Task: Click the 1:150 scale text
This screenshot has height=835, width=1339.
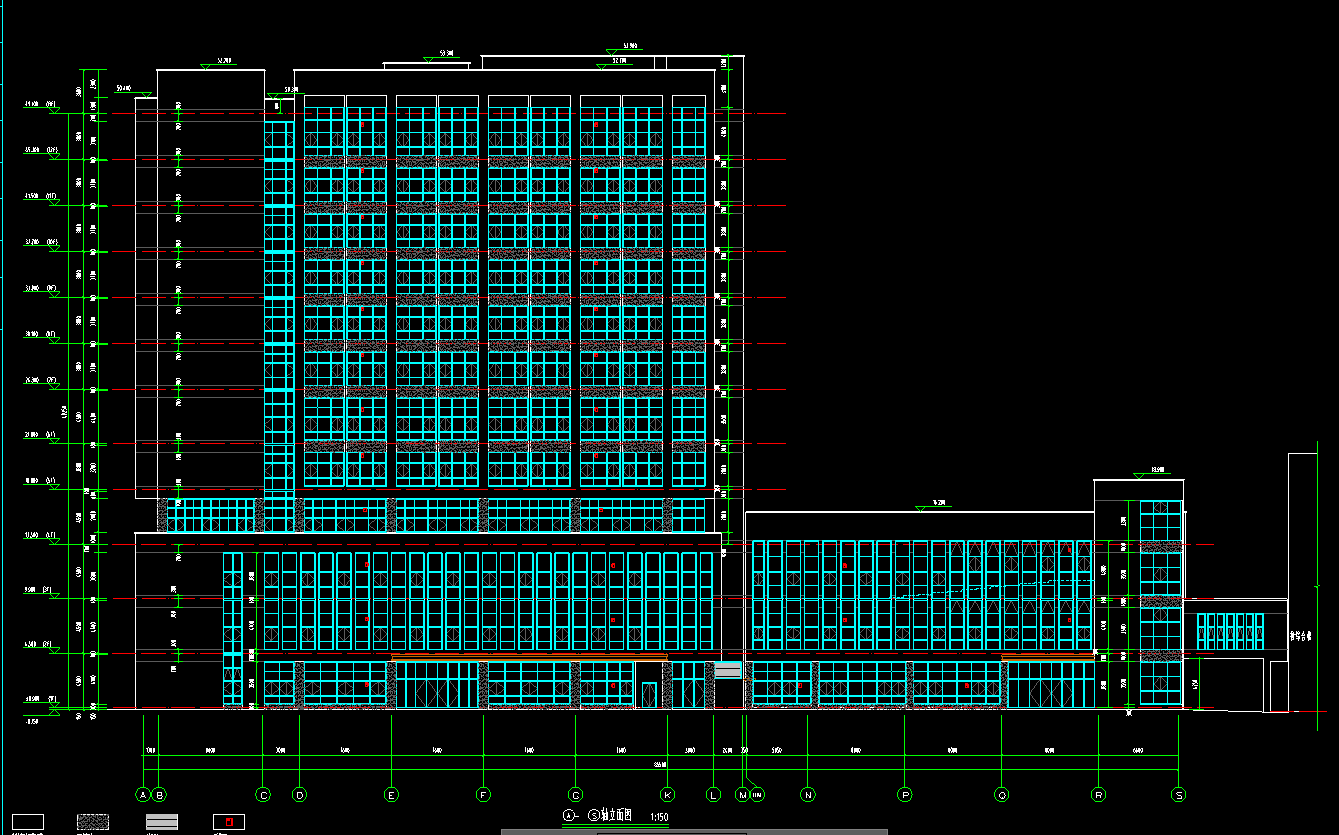Action: (659, 817)
